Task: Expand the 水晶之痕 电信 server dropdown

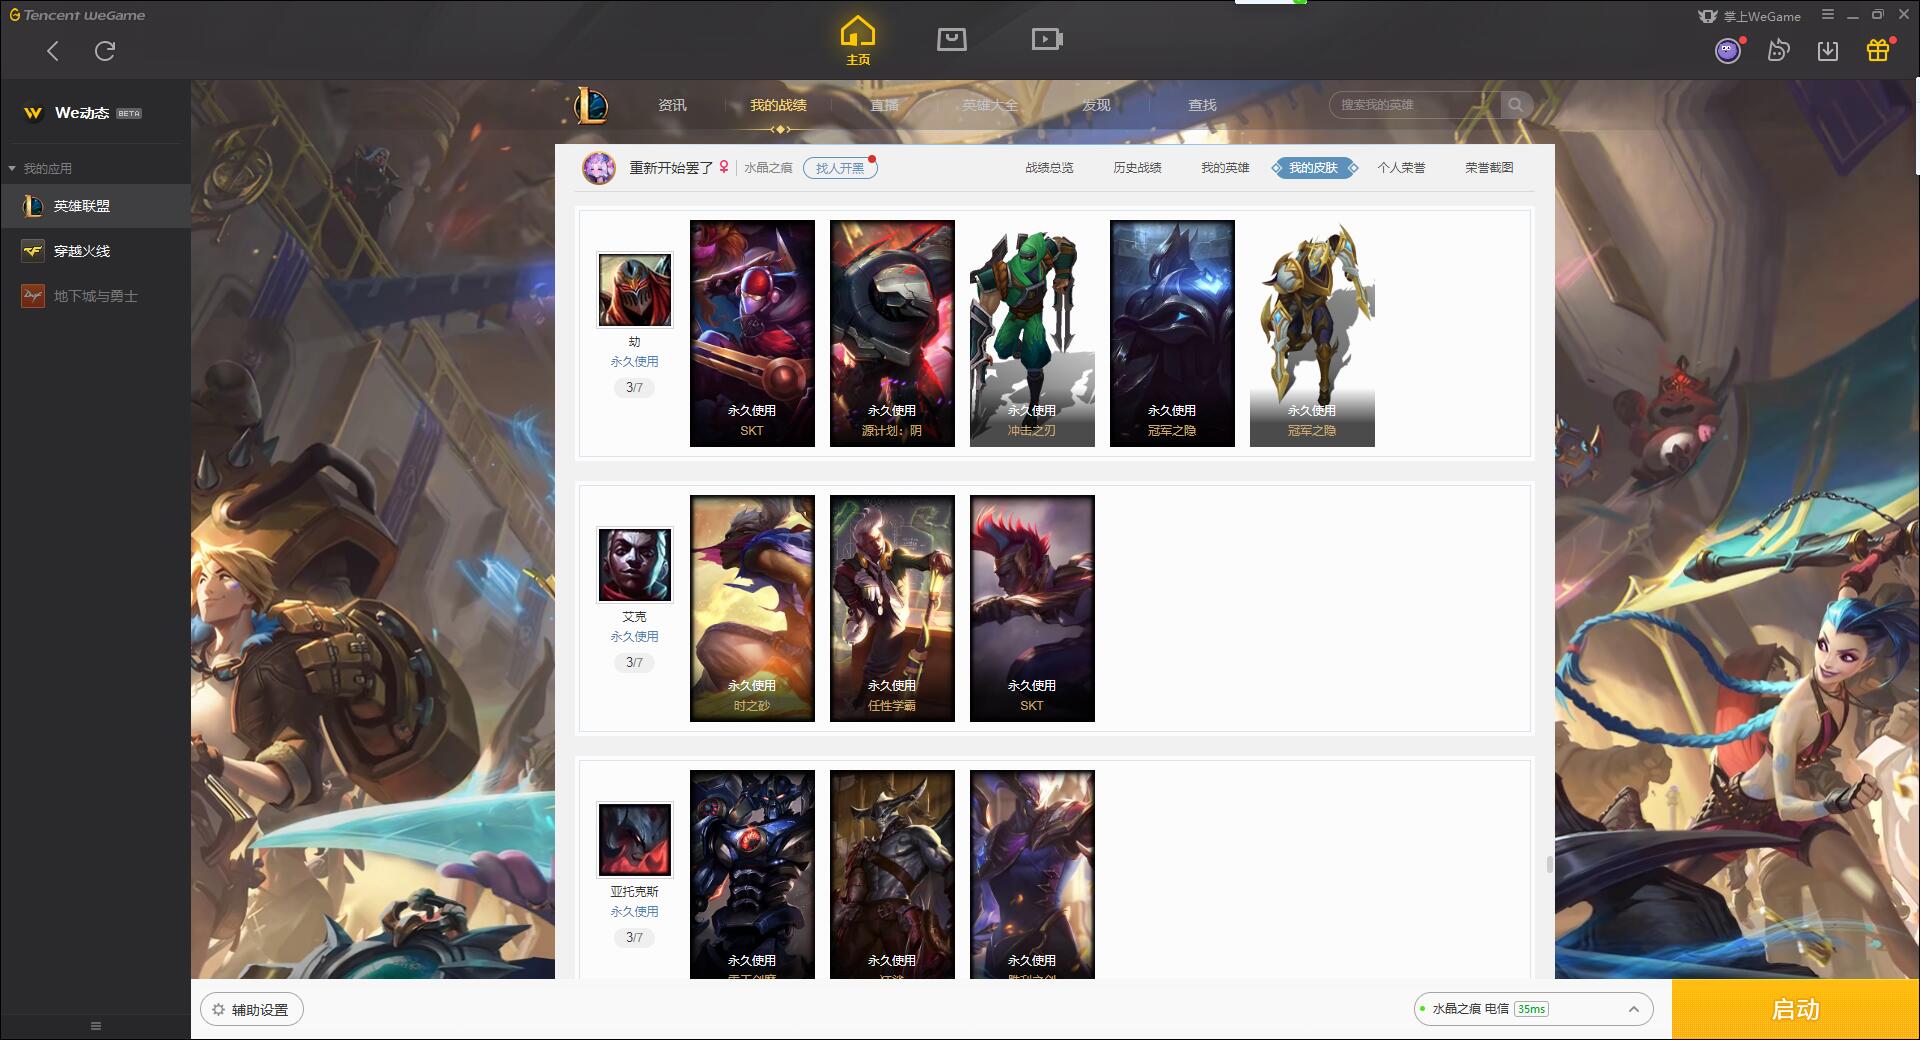Action: pyautogui.click(x=1533, y=1009)
